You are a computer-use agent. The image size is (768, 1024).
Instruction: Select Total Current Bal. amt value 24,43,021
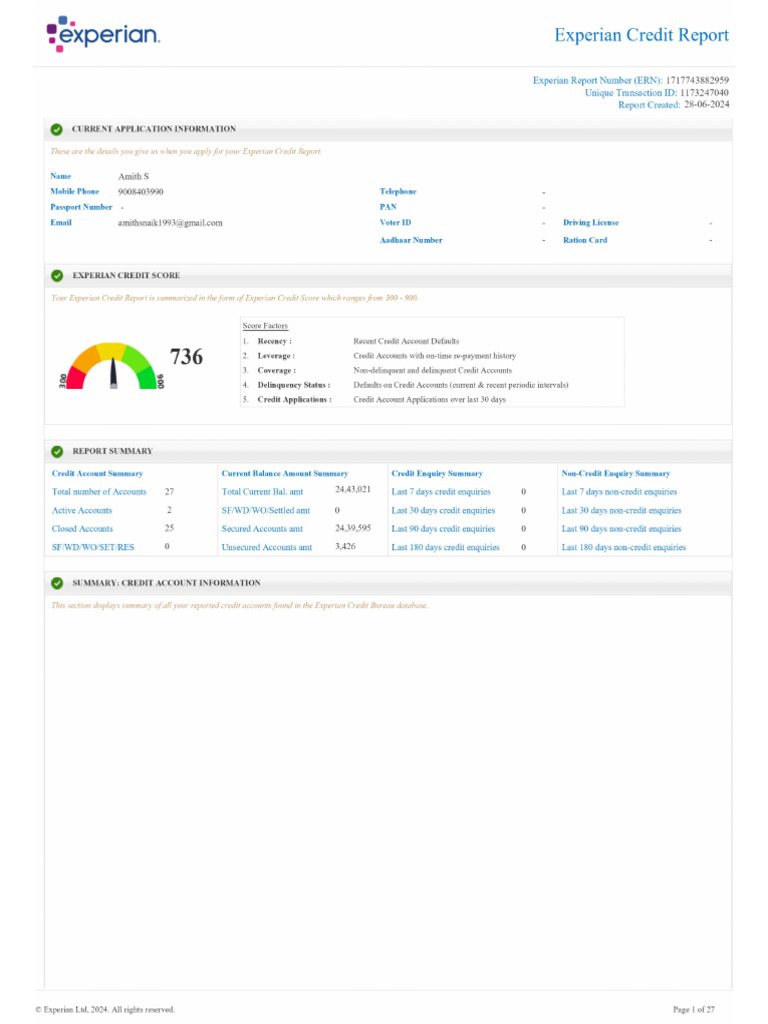[353, 489]
